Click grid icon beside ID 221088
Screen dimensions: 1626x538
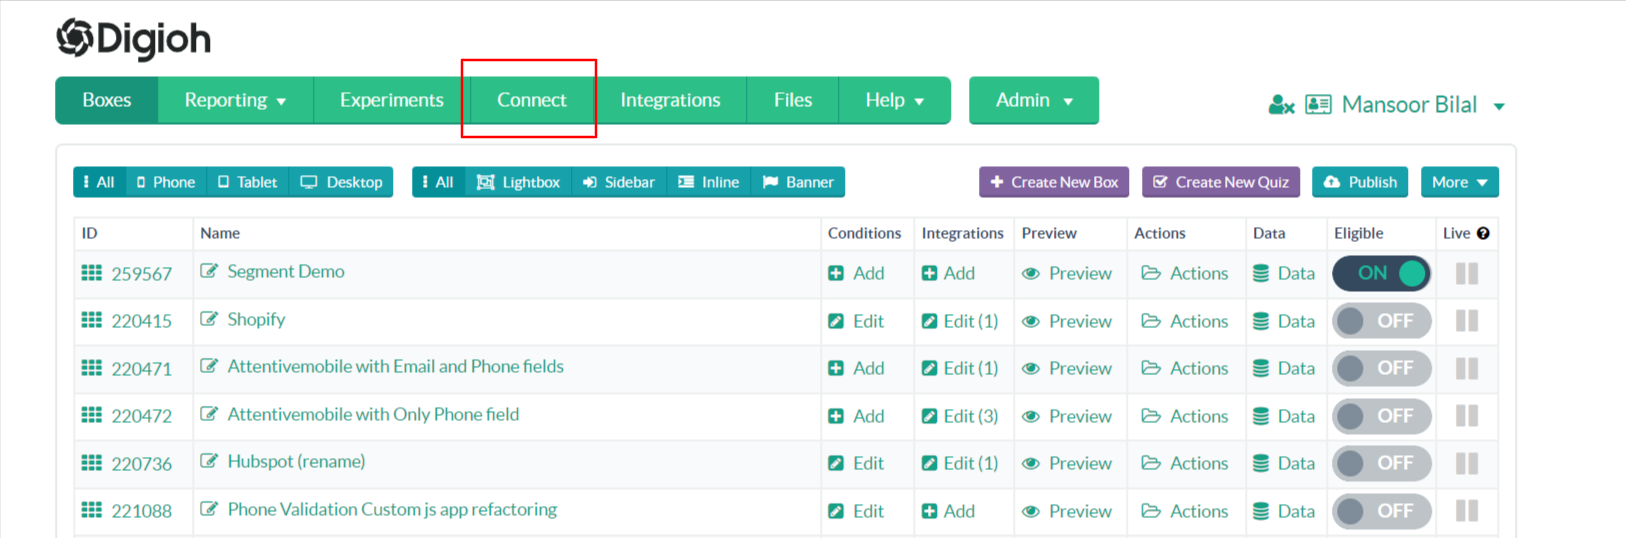coord(92,510)
